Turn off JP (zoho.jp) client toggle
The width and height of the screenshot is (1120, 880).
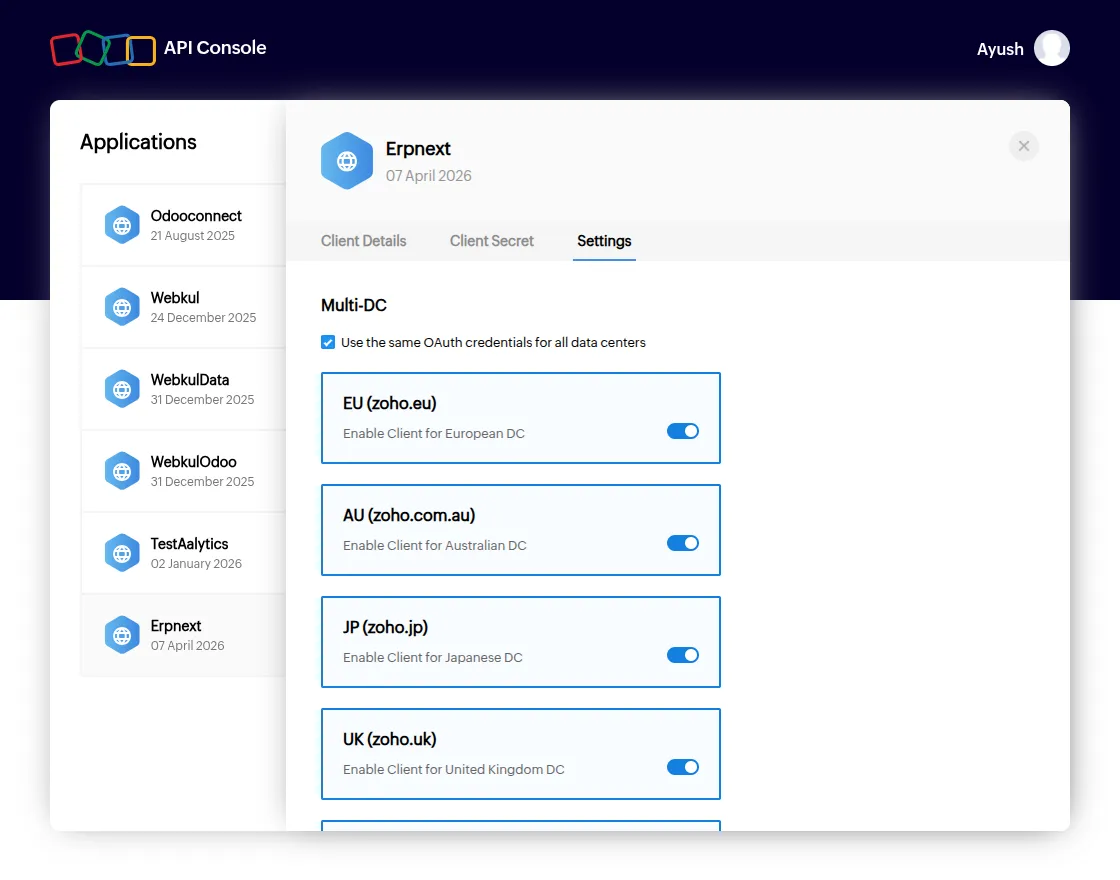point(683,655)
